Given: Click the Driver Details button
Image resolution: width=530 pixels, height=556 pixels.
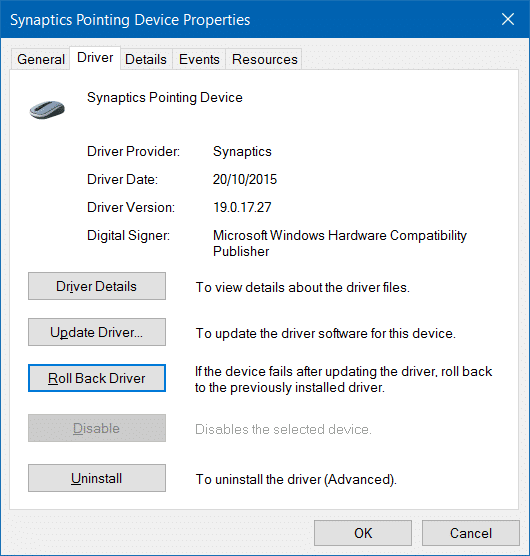Looking at the screenshot, I should 97,286.
